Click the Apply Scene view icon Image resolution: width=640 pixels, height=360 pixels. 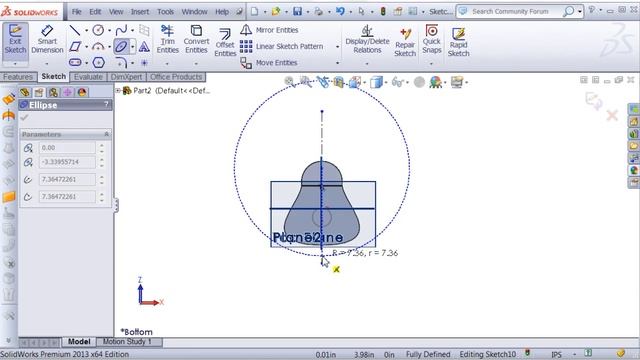pos(436,82)
